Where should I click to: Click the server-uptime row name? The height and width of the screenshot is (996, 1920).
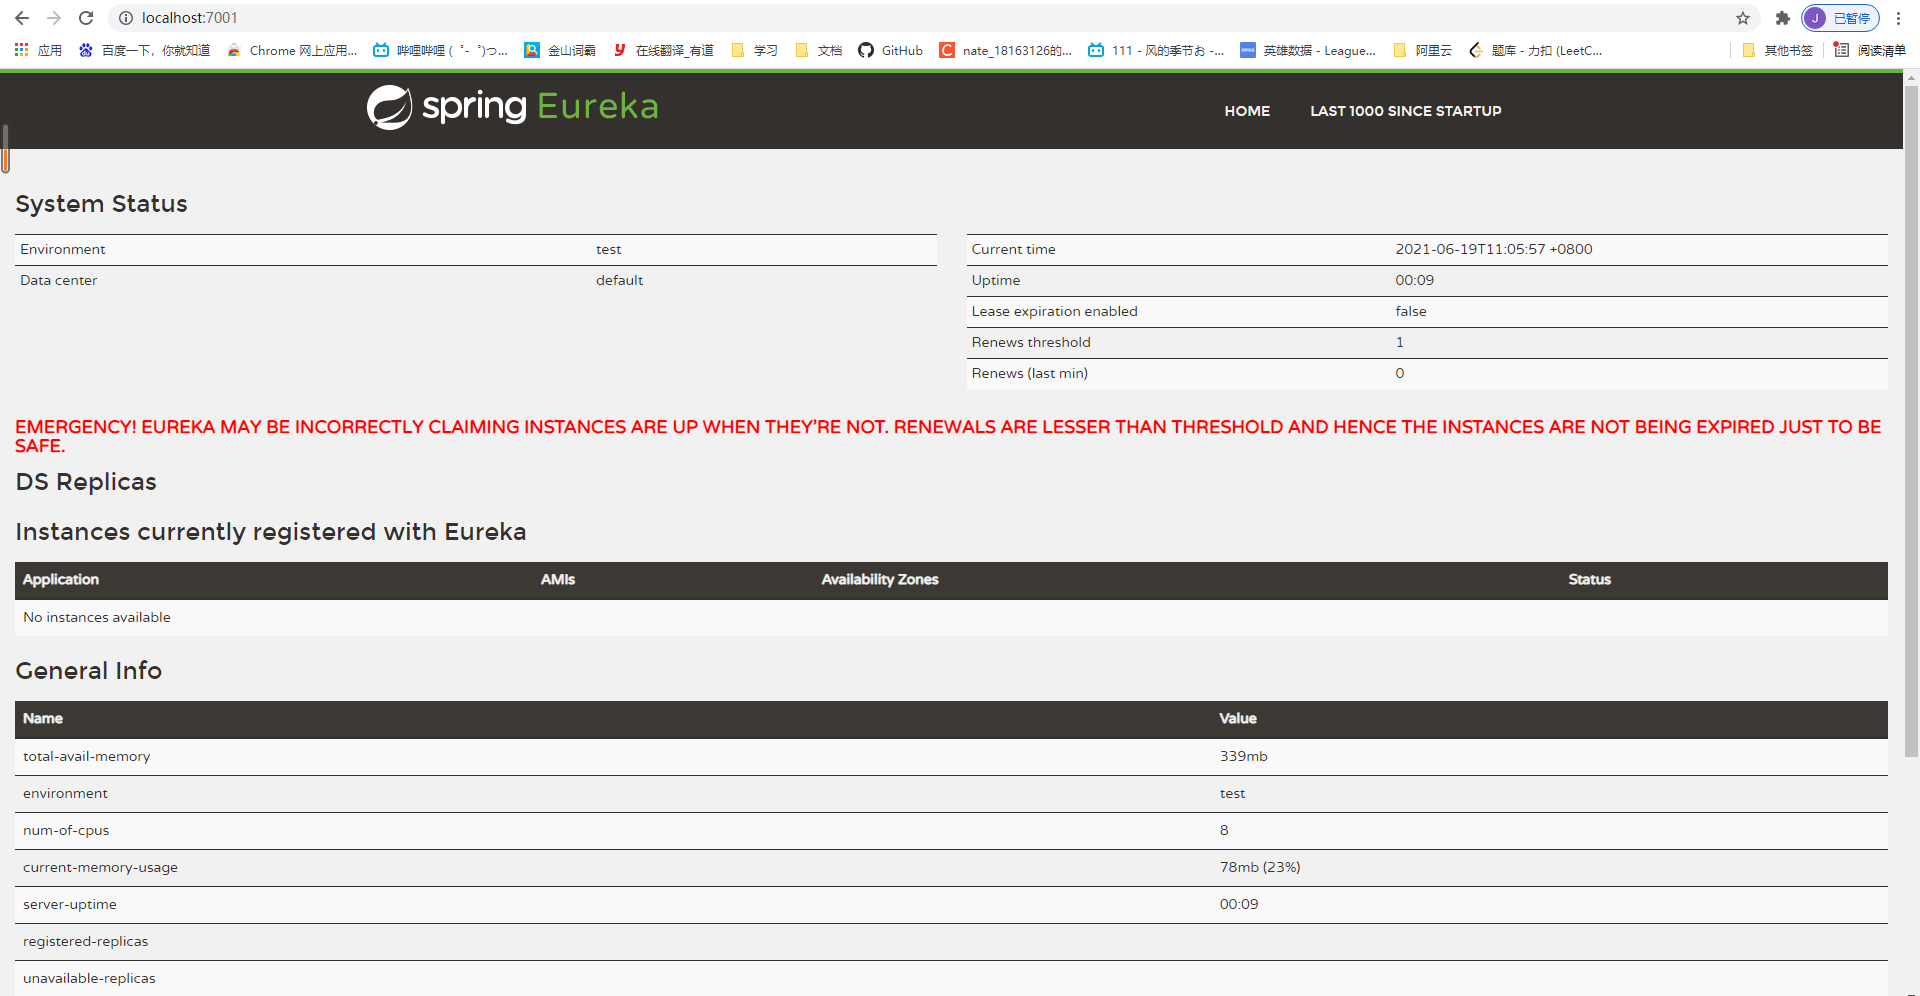tap(70, 904)
